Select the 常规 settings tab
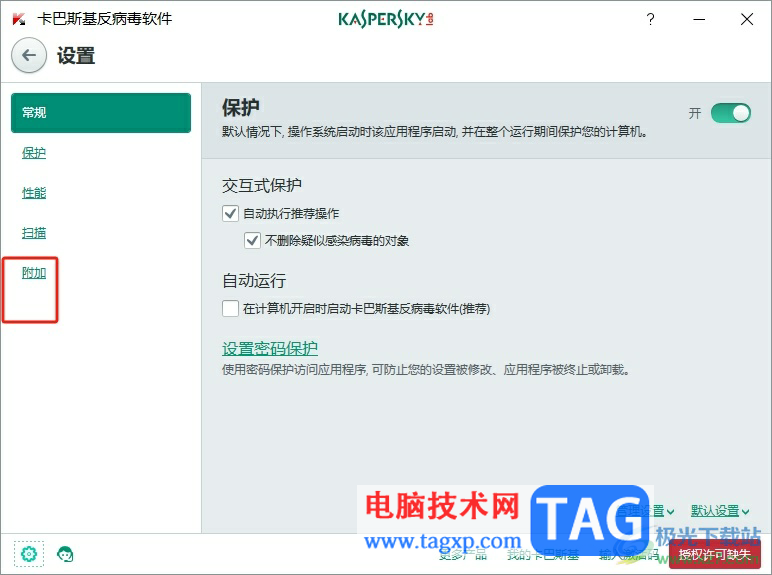Screen dimensions: 772x575 101,113
